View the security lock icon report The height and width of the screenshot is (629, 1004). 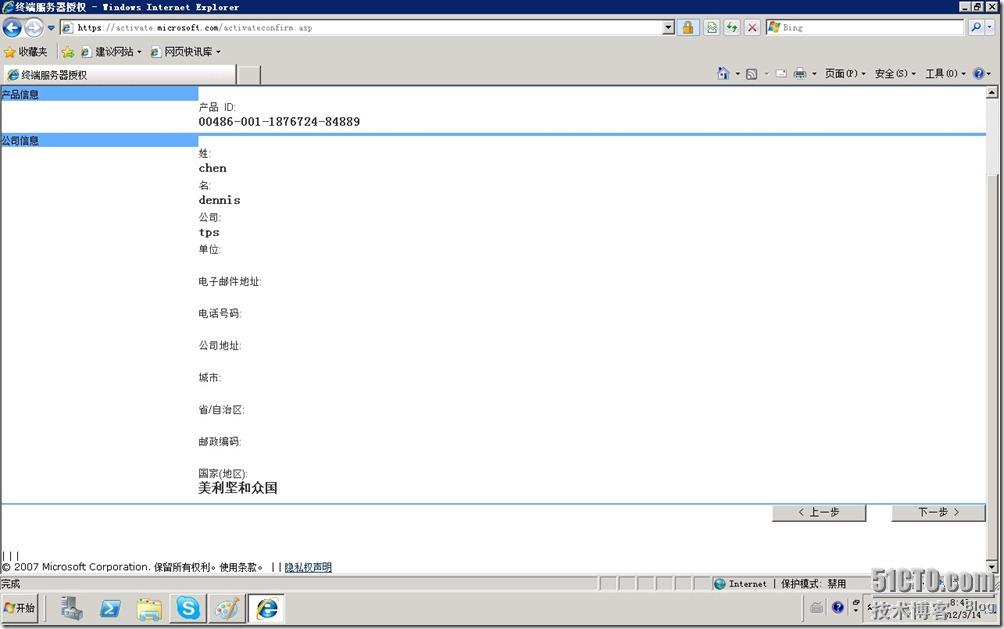pyautogui.click(x=688, y=28)
